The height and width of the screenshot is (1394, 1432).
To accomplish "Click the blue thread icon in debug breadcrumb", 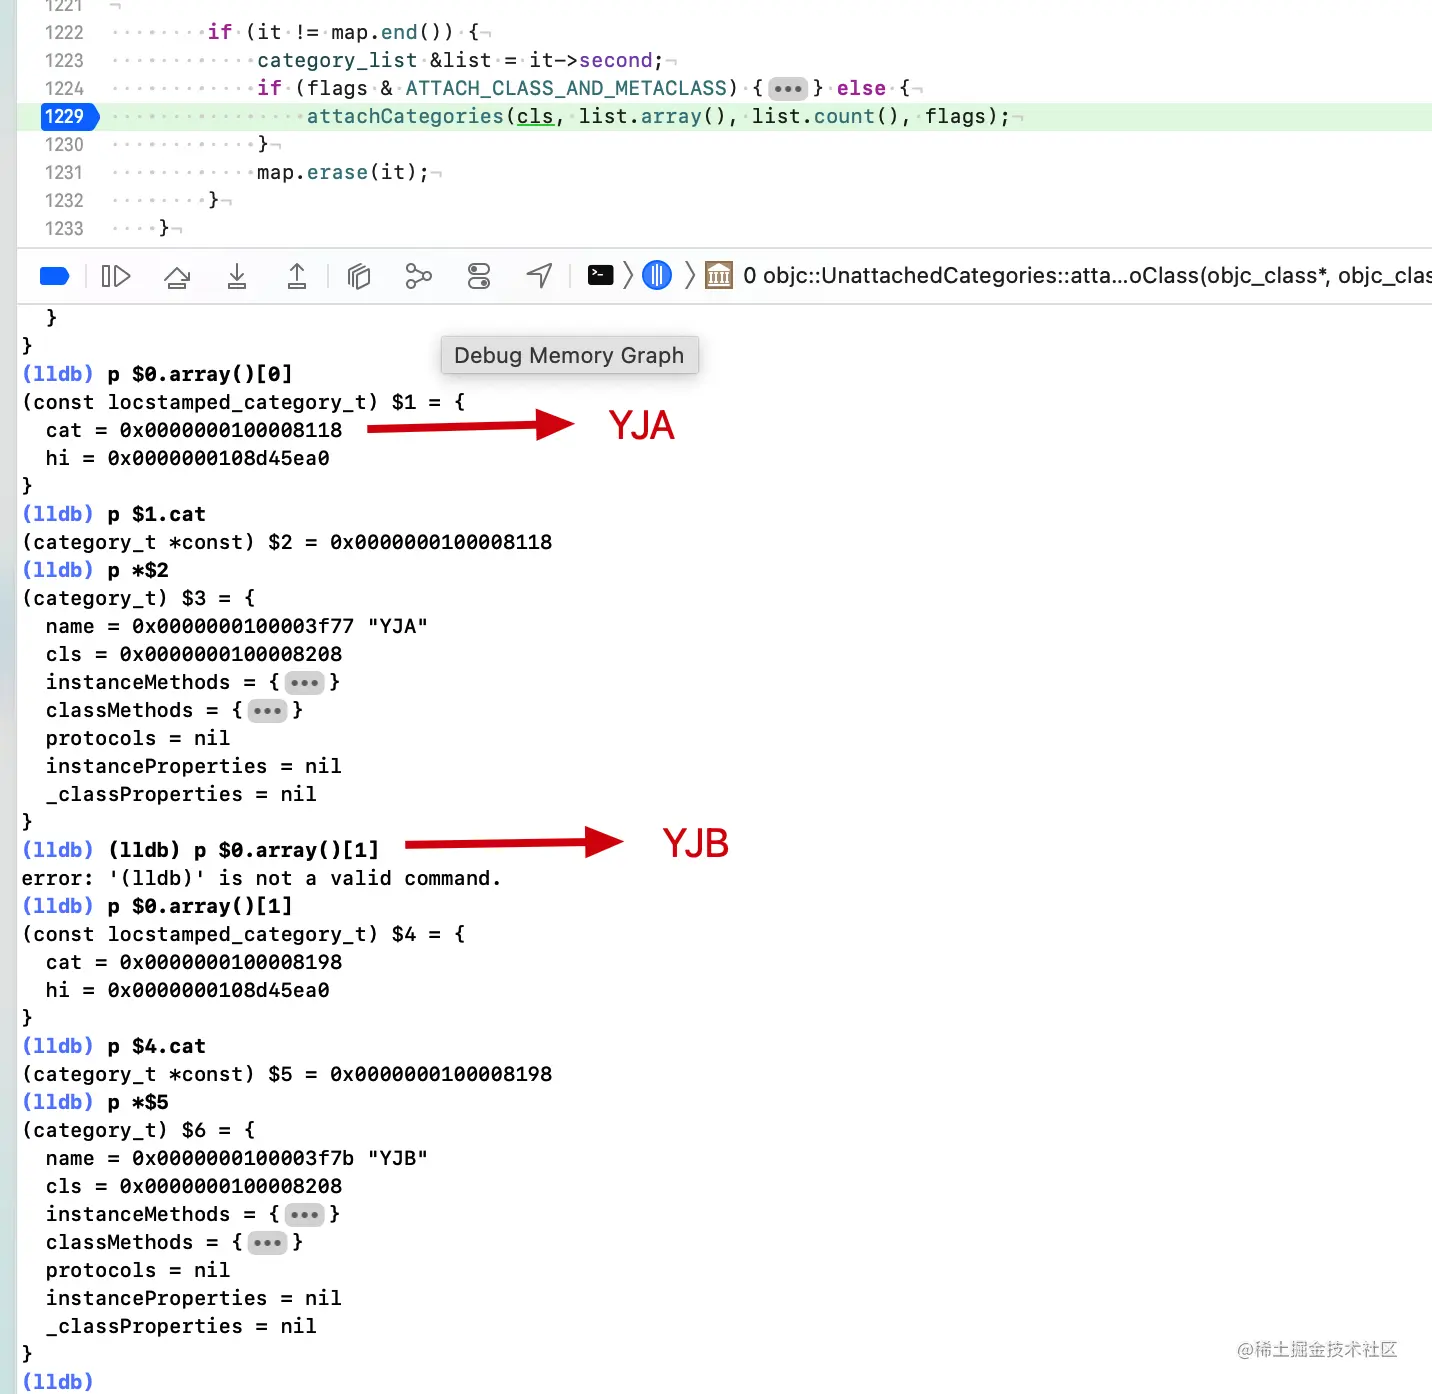I will [657, 276].
